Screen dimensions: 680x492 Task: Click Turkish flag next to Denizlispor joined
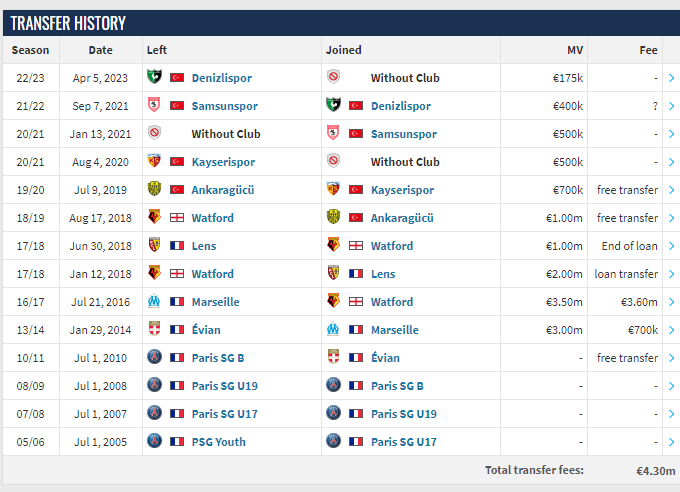[356, 106]
